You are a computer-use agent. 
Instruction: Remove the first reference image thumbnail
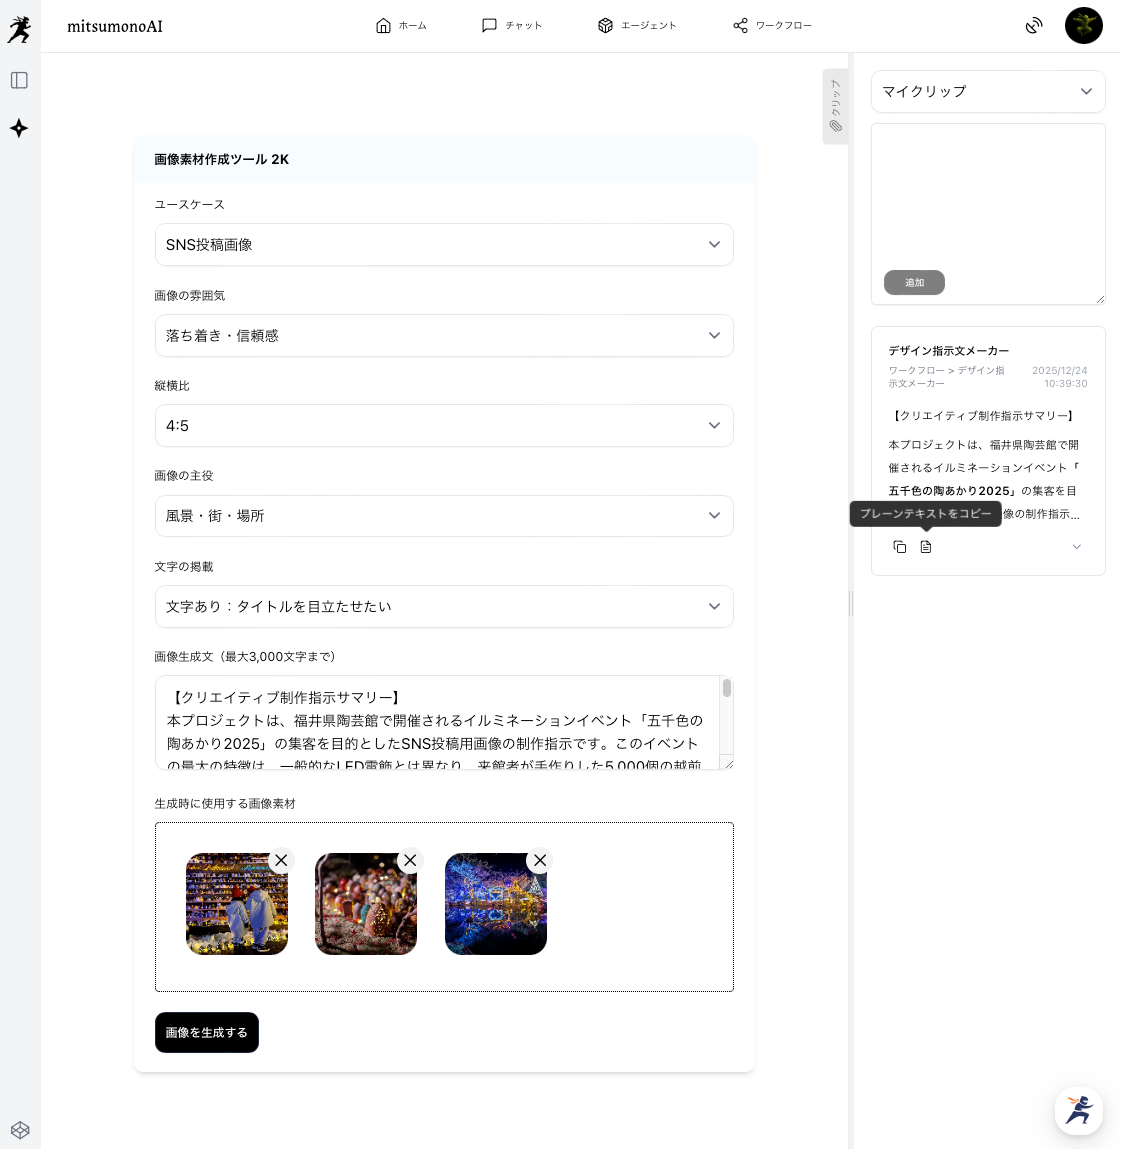(x=281, y=860)
